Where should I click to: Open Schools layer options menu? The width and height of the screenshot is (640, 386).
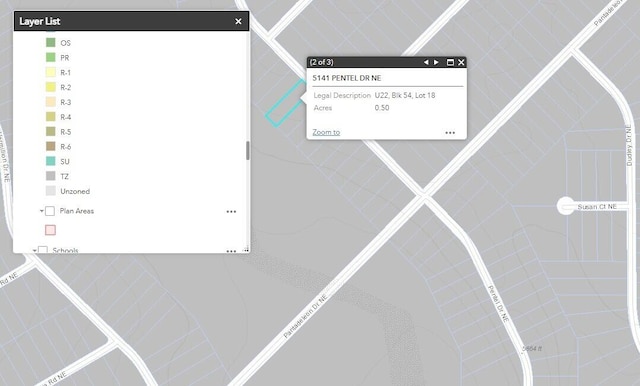pyautogui.click(x=231, y=251)
